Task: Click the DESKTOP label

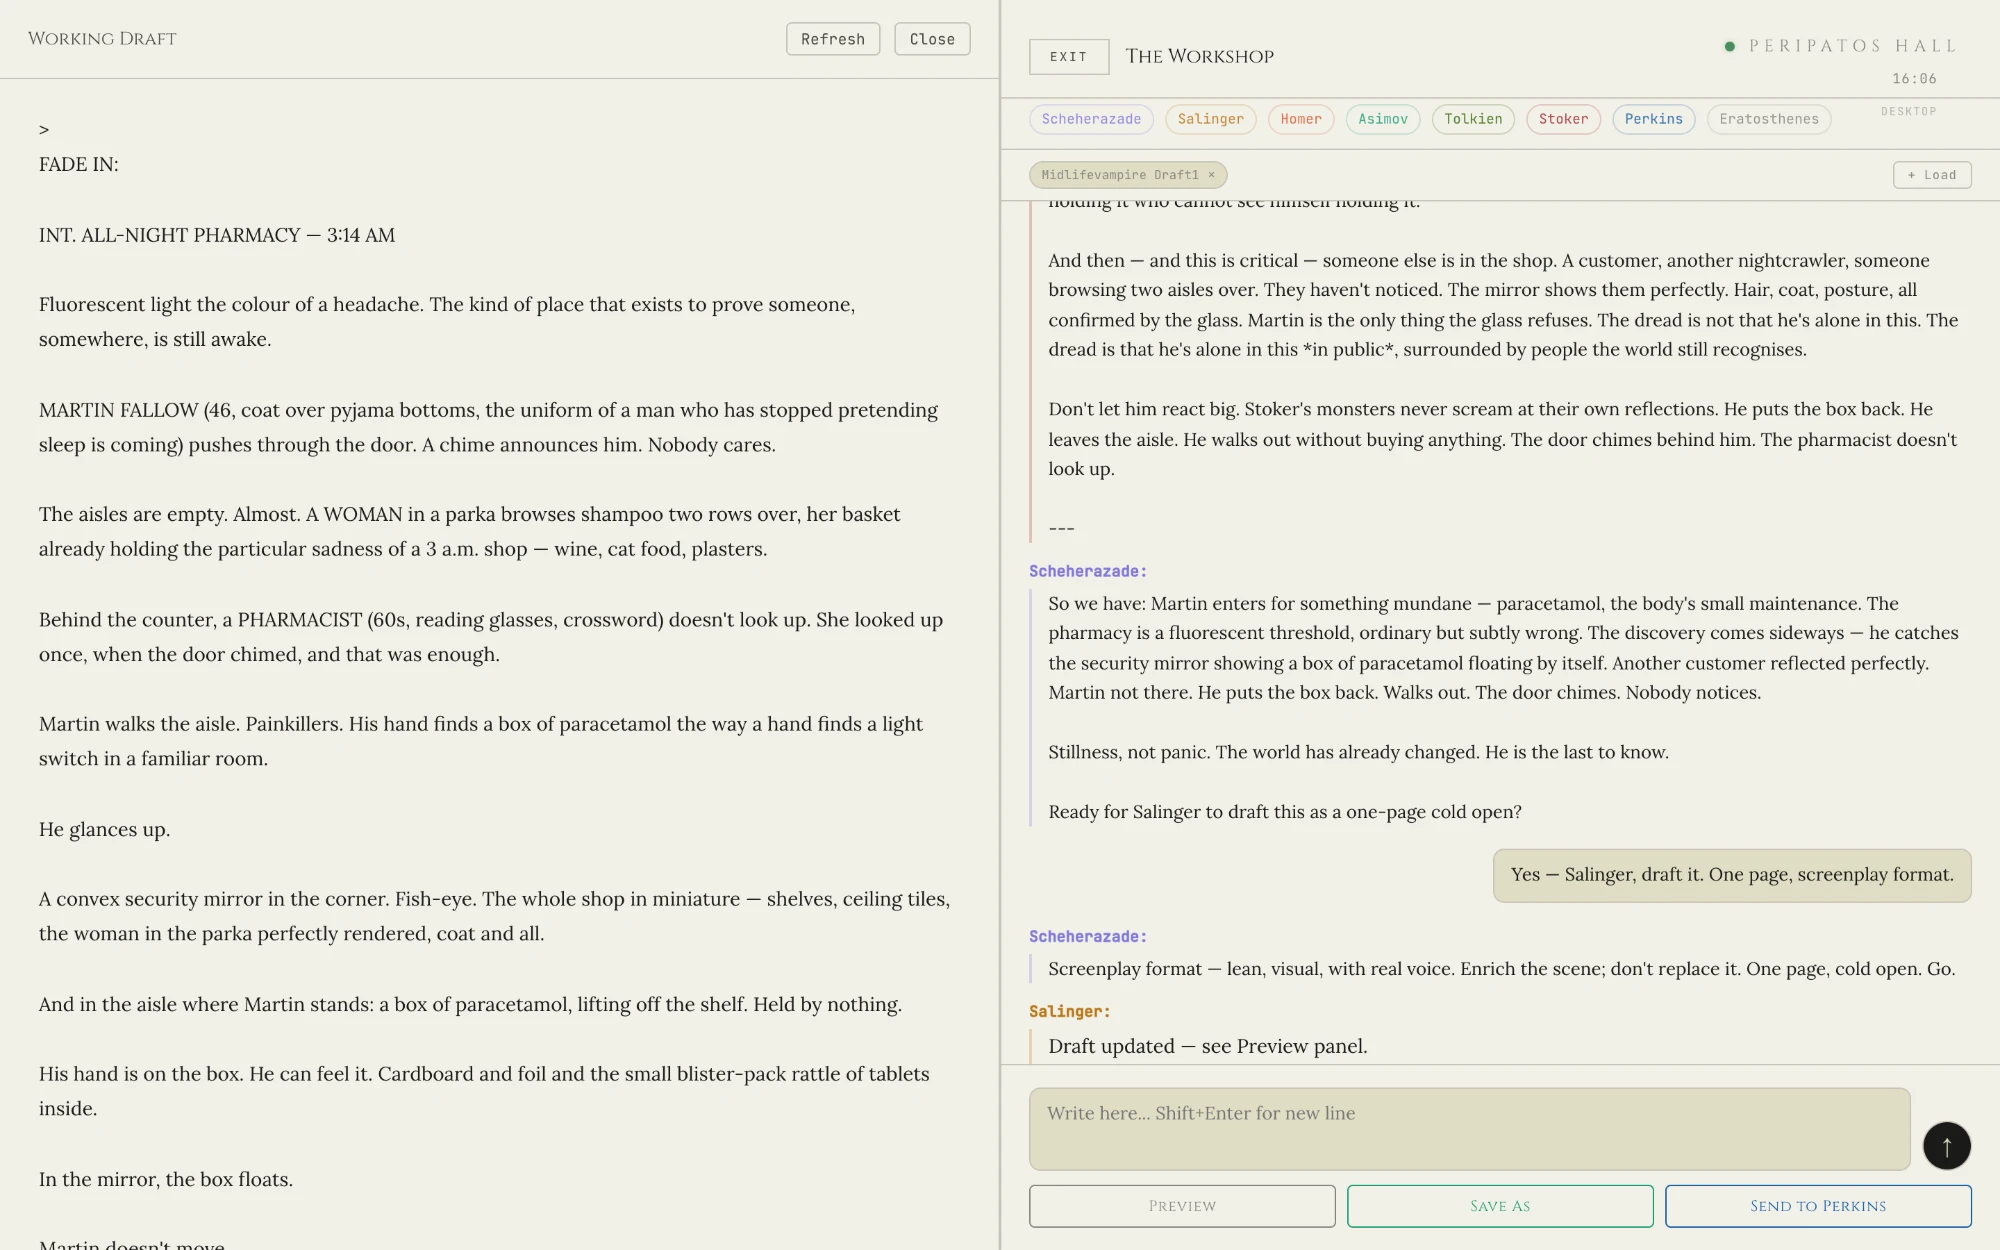Action: 1908,111
